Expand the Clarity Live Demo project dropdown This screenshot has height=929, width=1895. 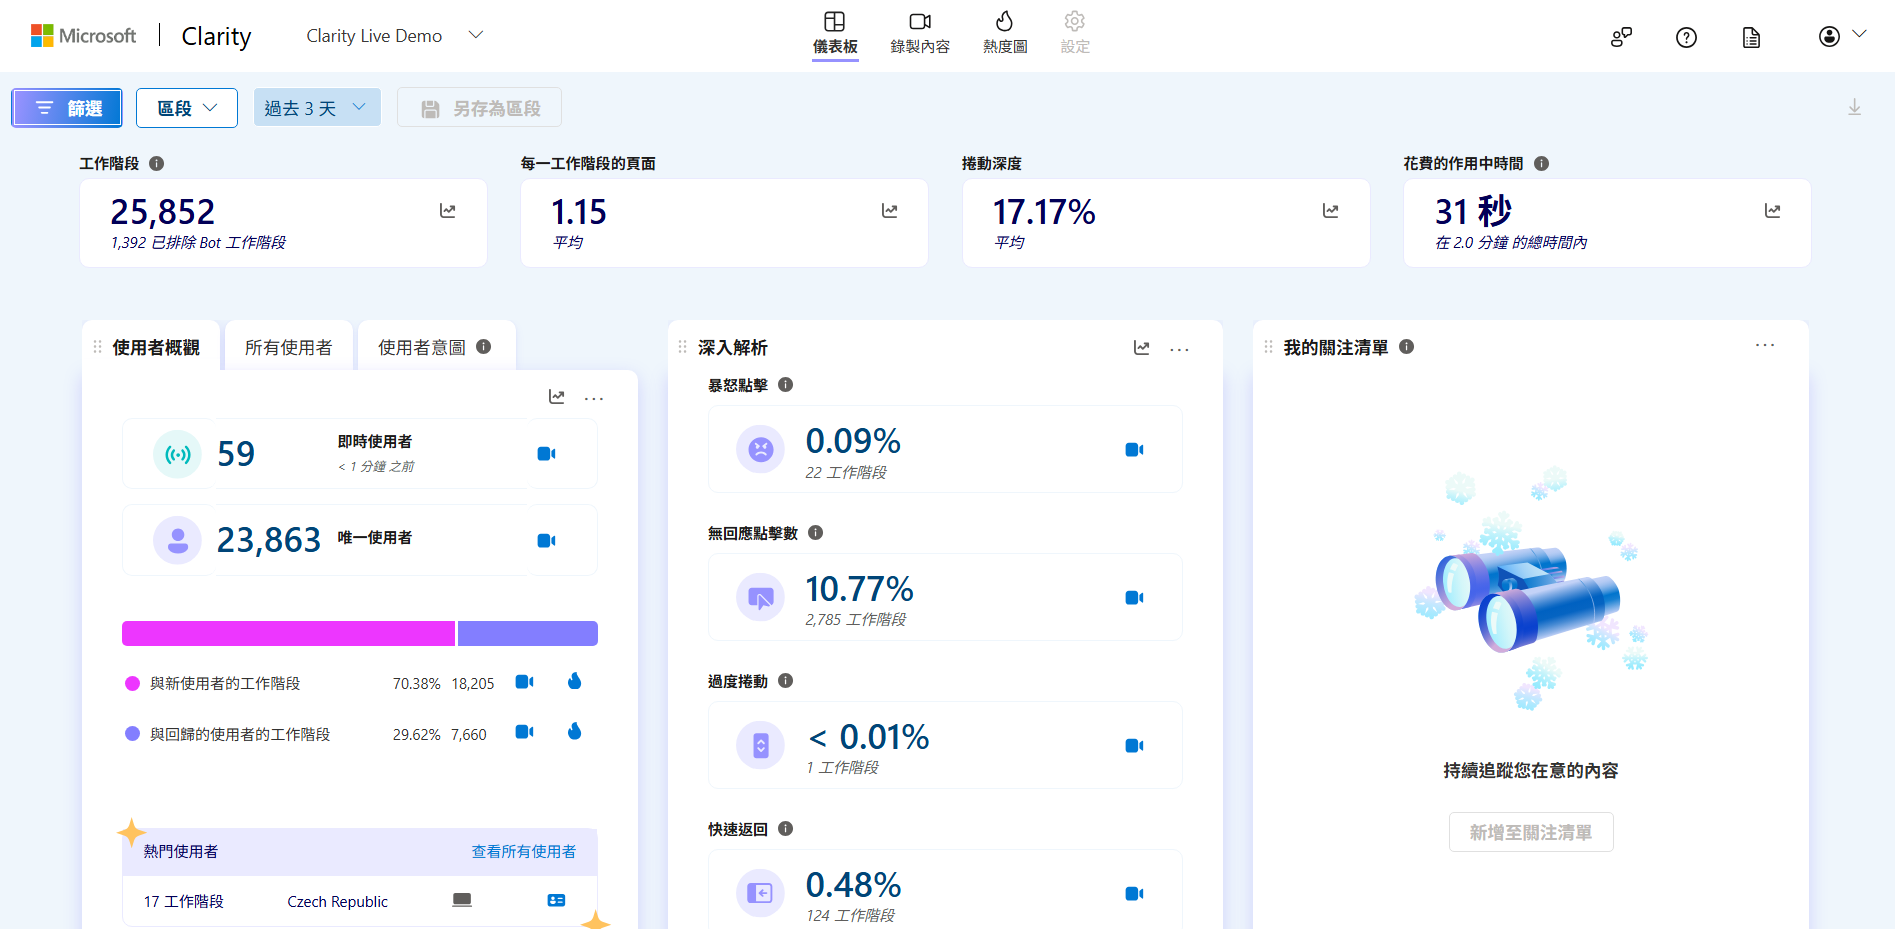[476, 35]
